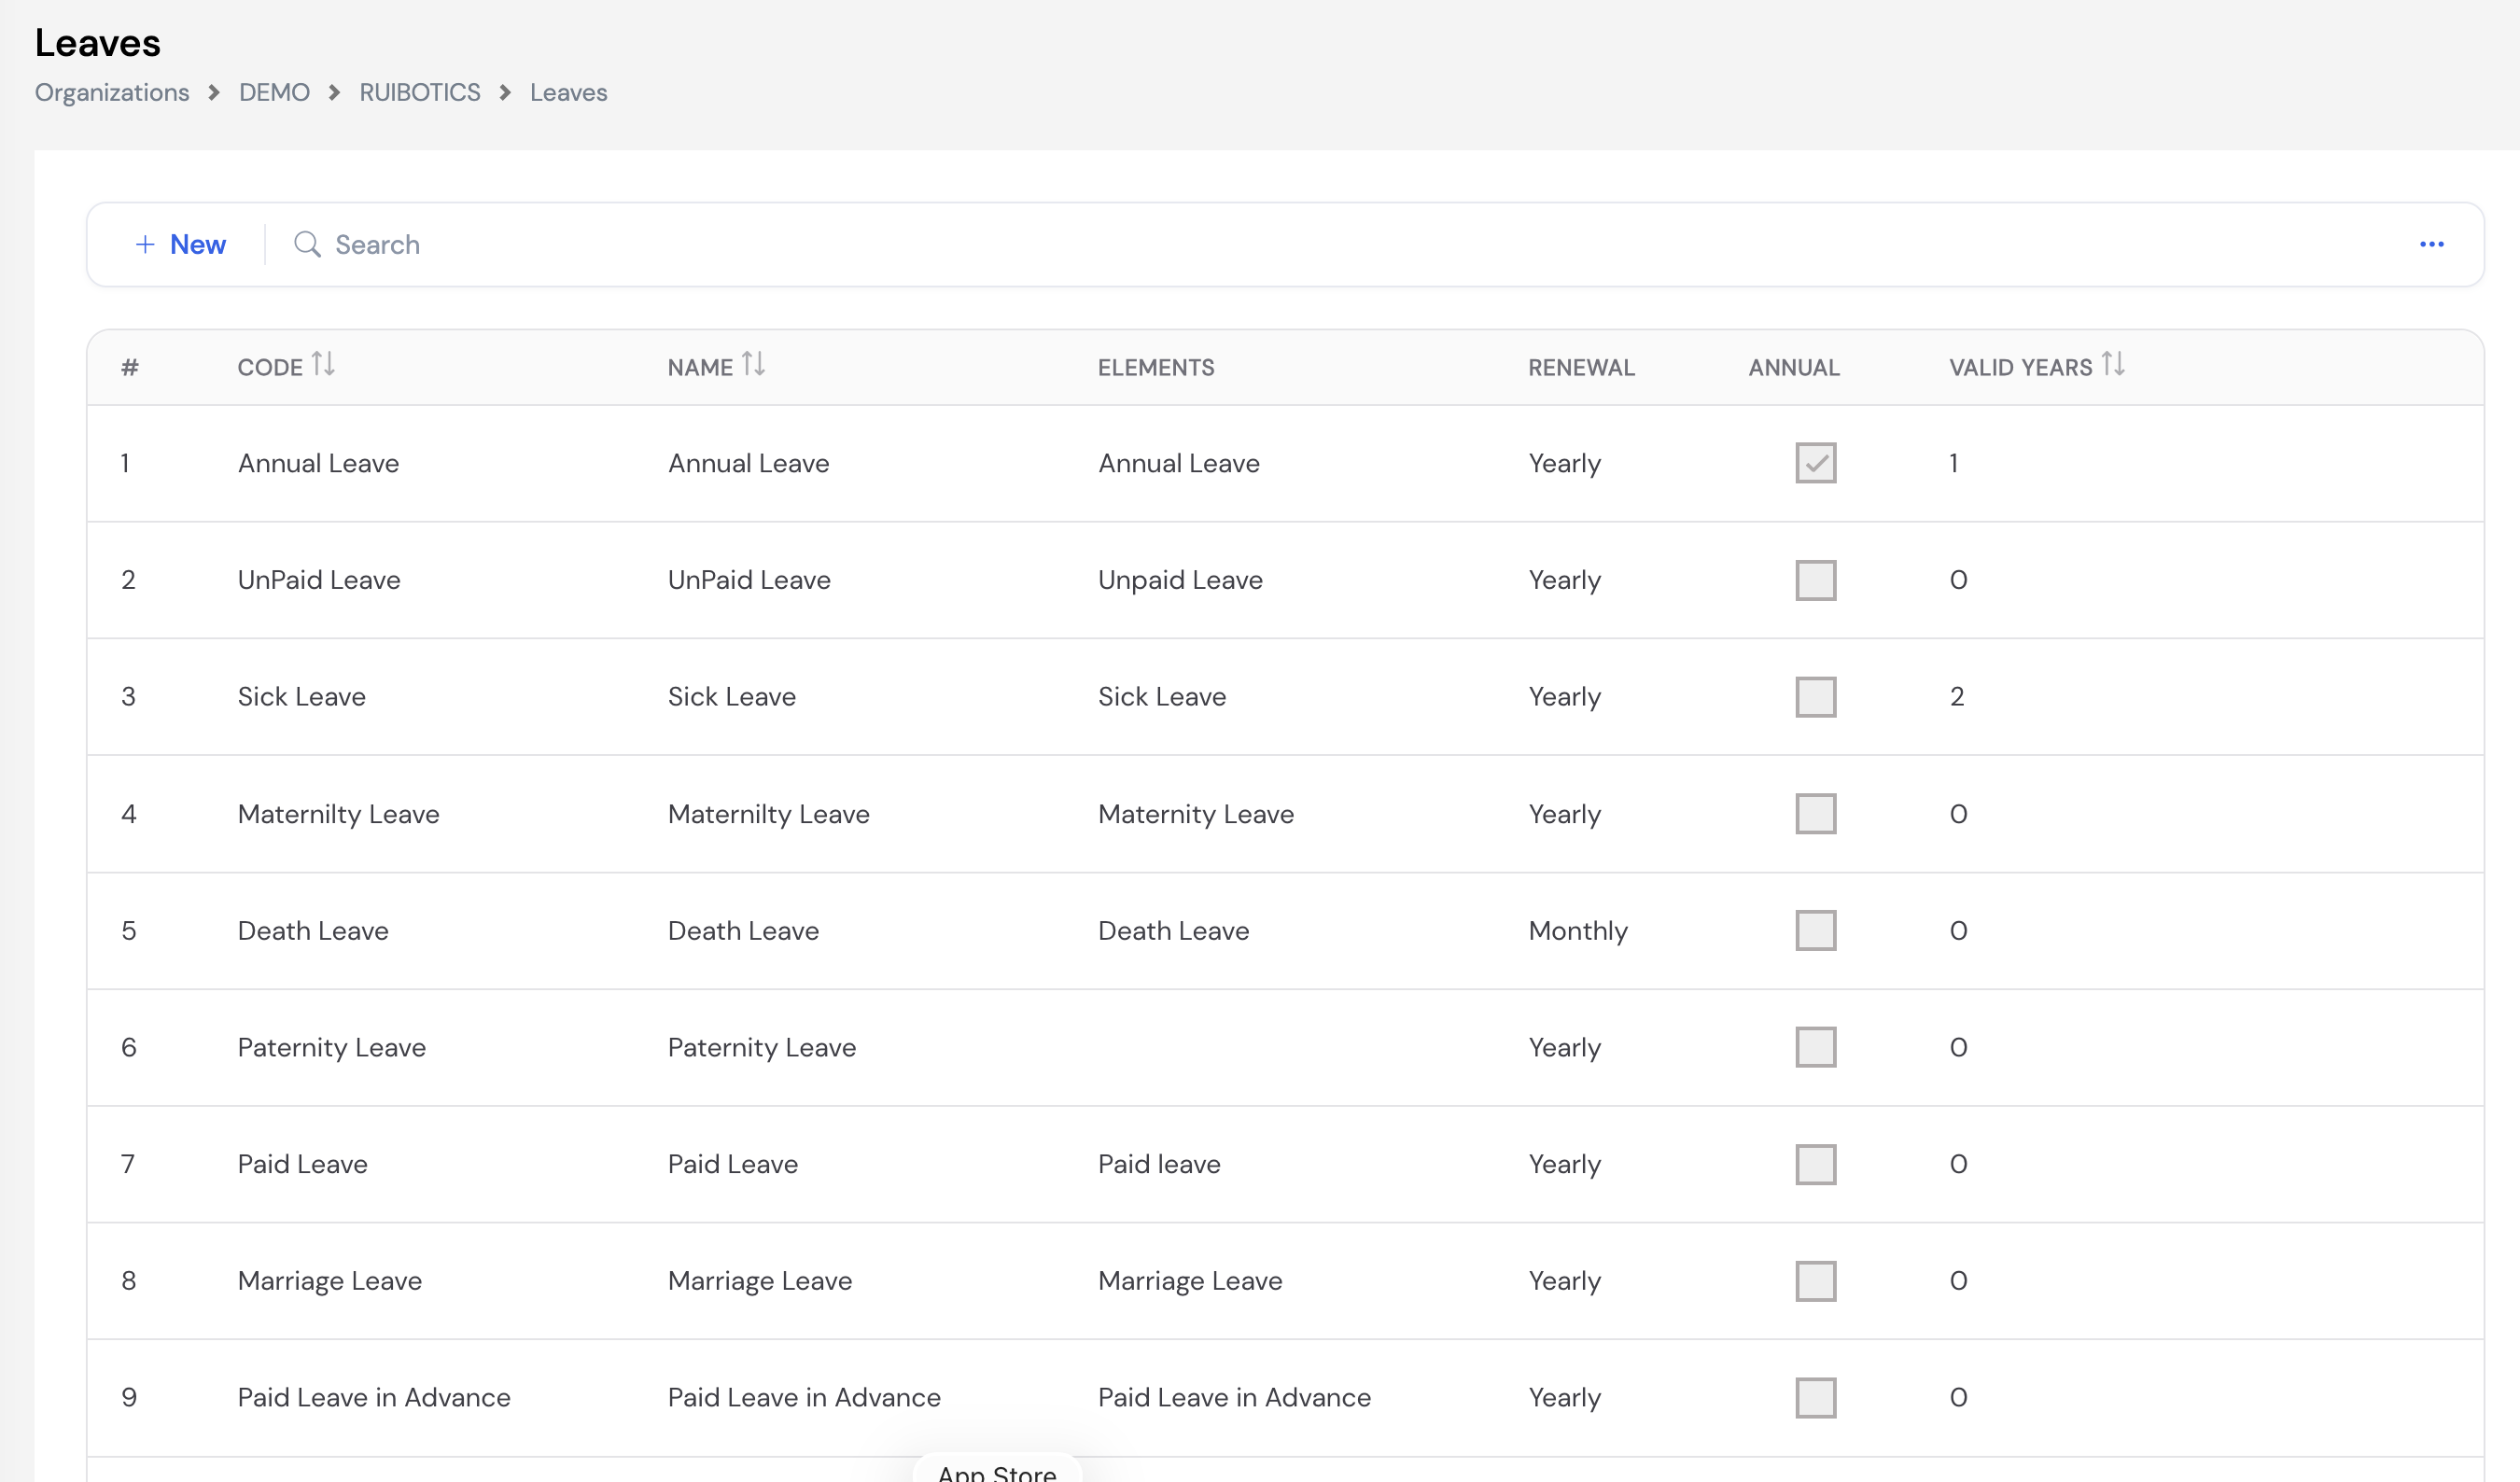2520x1482 pixels.
Task: Select the Paternity Leave code cell
Action: (x=331, y=1047)
